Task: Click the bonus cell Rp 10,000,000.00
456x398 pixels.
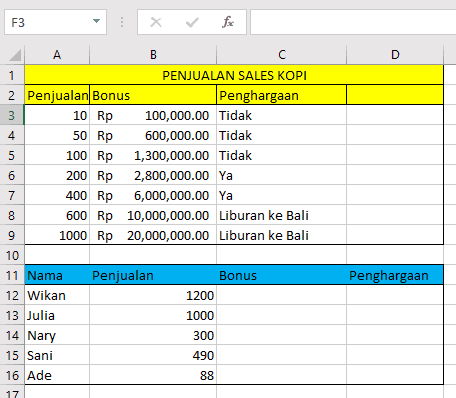Action: [x=153, y=215]
